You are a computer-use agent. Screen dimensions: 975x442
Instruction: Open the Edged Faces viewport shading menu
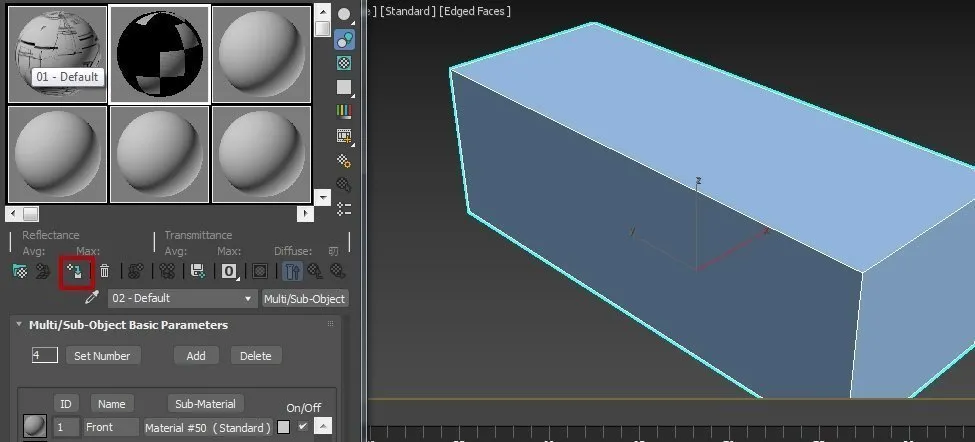click(x=476, y=11)
